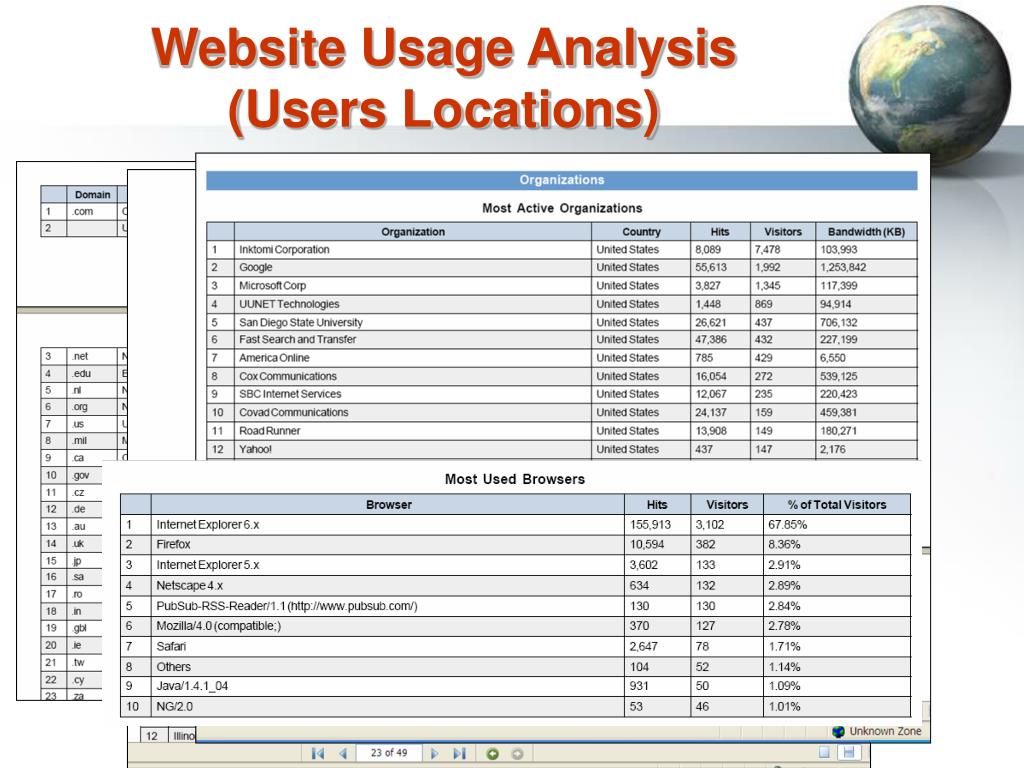1024x768 pixels.
Task: Select the .mil domain row
Action: [x=84, y=441]
